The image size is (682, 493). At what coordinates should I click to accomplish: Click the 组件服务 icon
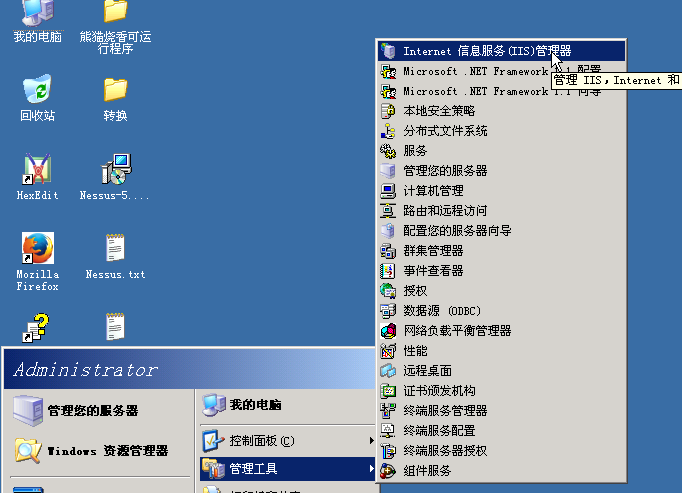[x=388, y=471]
